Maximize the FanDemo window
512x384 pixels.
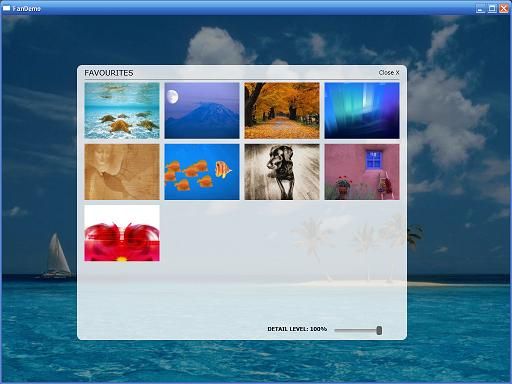click(x=492, y=9)
